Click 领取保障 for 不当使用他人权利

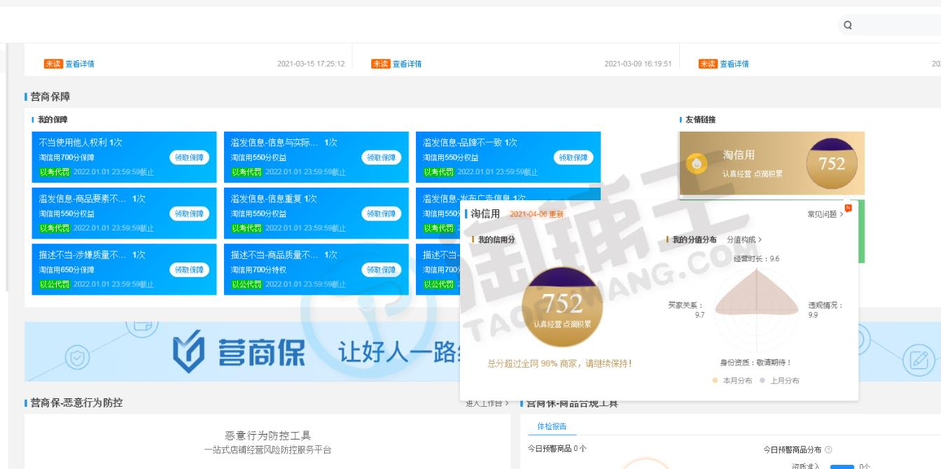pyautogui.click(x=190, y=157)
